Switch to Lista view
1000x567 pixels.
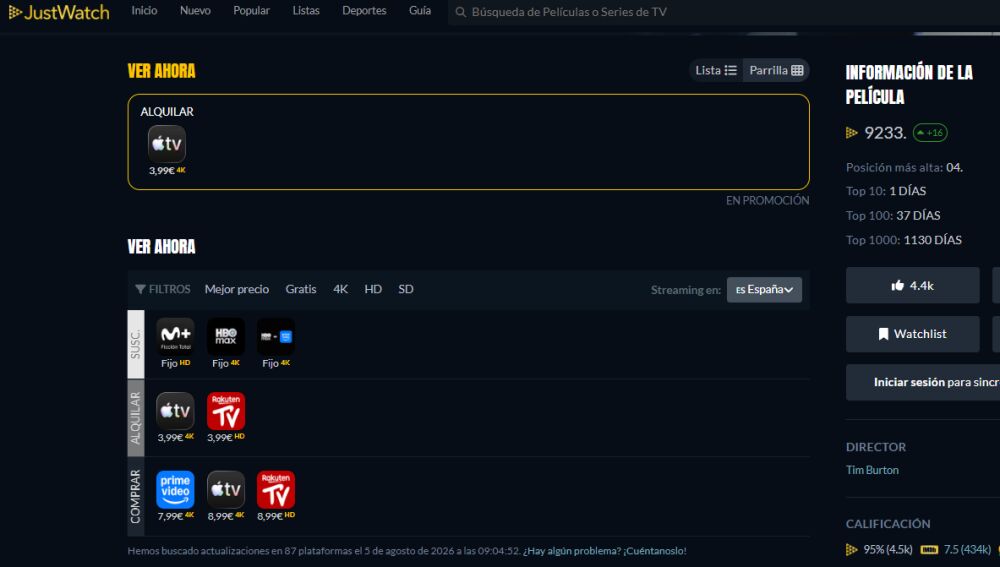tap(716, 70)
